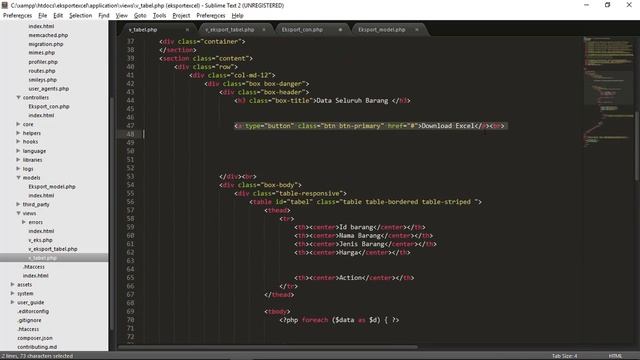Viewport: 640px width, 360px height.
Task: Click the code minimap preview
Action: point(608,92)
